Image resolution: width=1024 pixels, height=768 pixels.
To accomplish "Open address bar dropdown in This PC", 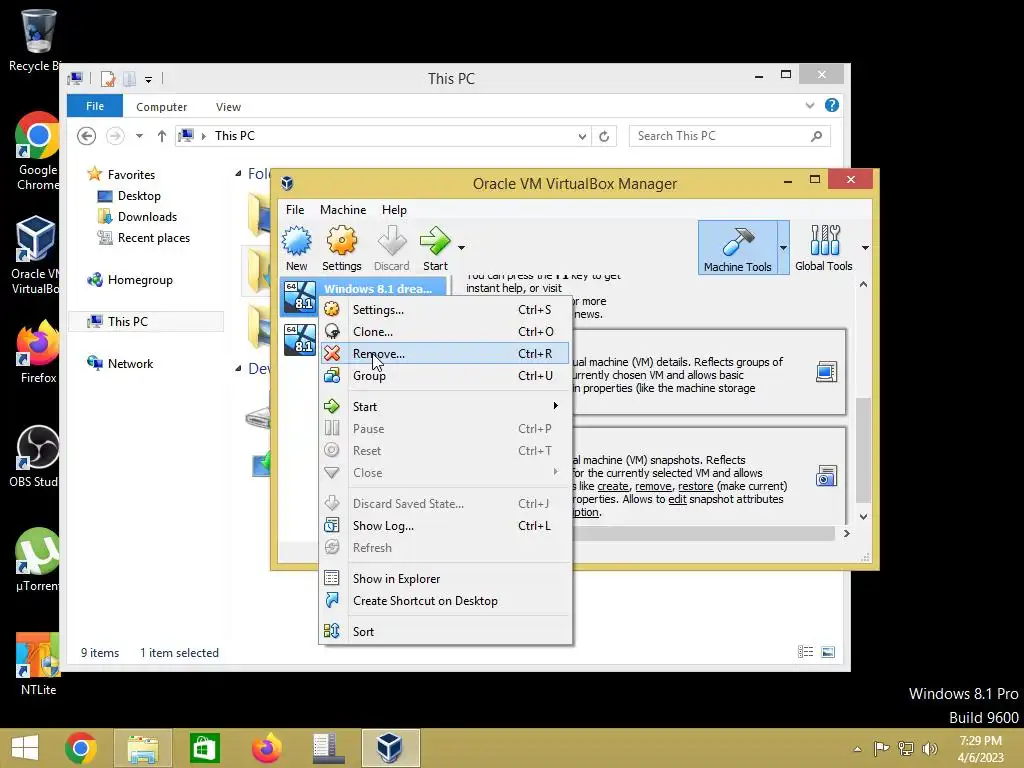I will click(582, 136).
